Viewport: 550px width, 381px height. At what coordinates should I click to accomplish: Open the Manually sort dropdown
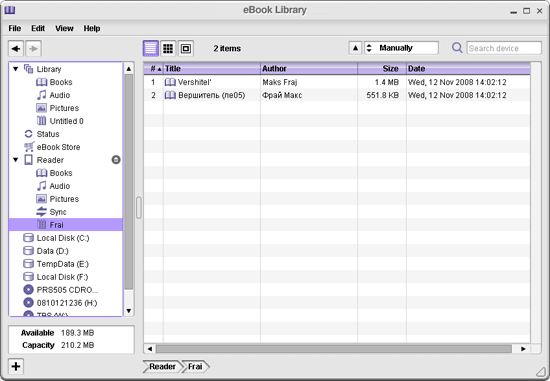point(401,48)
